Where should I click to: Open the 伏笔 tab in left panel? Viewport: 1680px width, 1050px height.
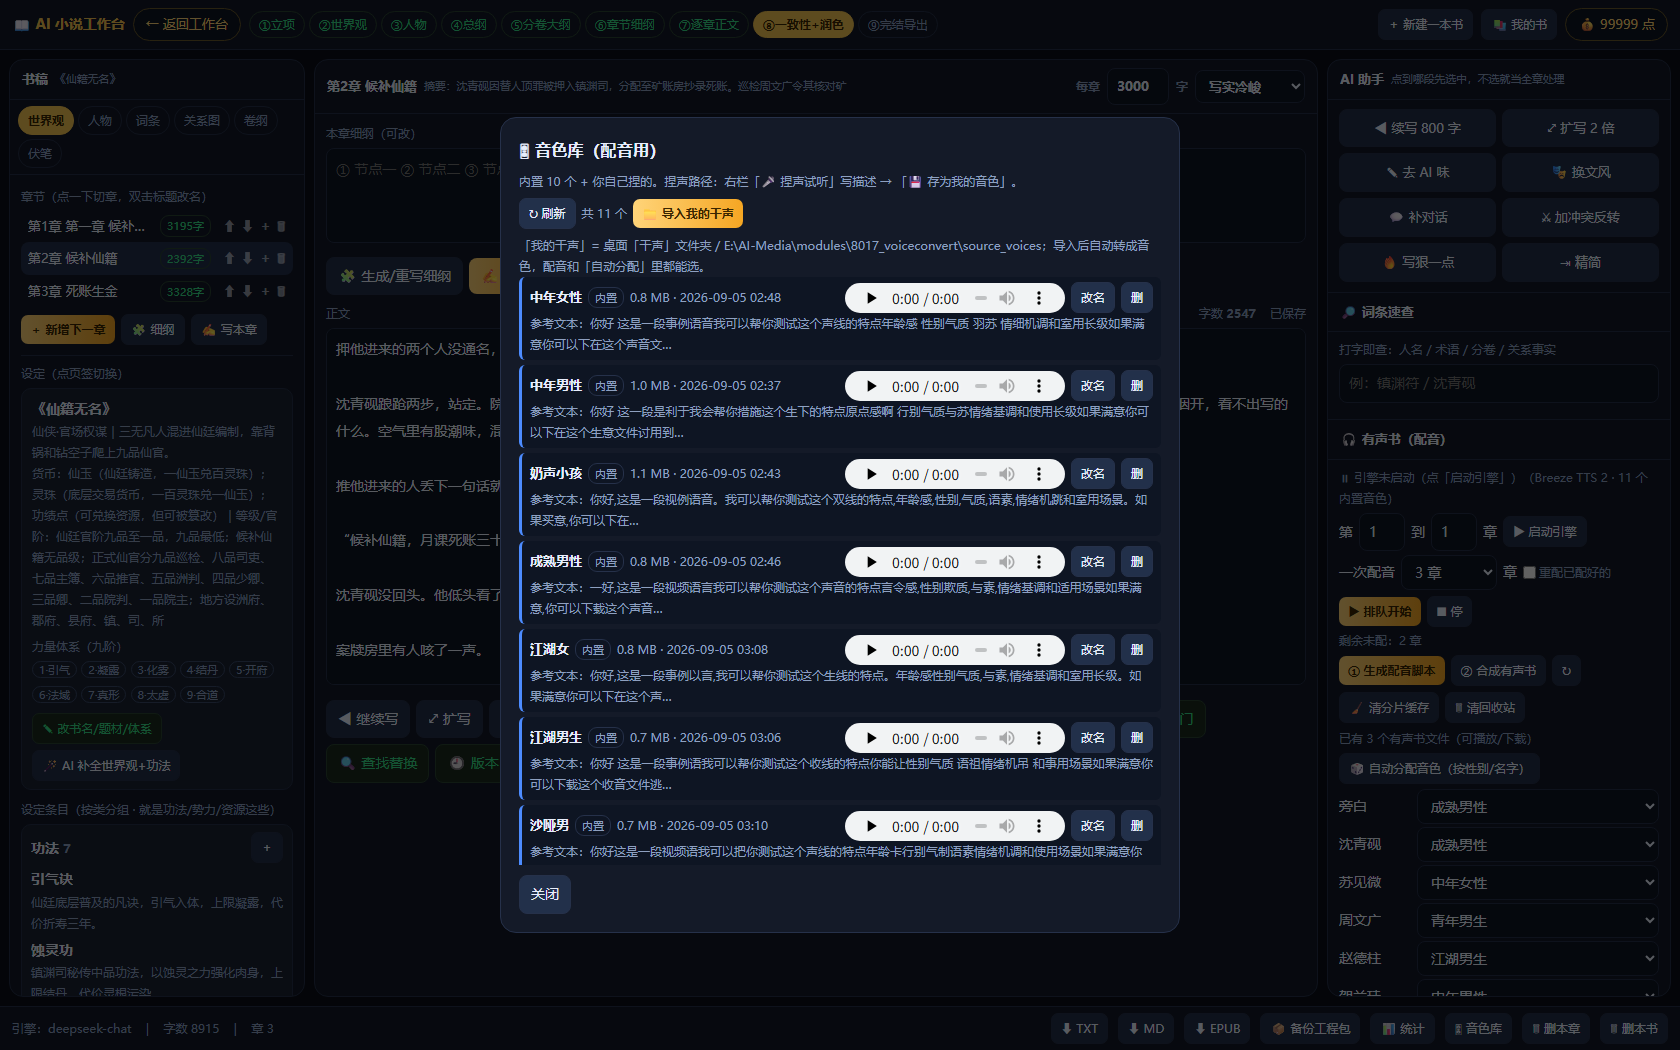[40, 154]
